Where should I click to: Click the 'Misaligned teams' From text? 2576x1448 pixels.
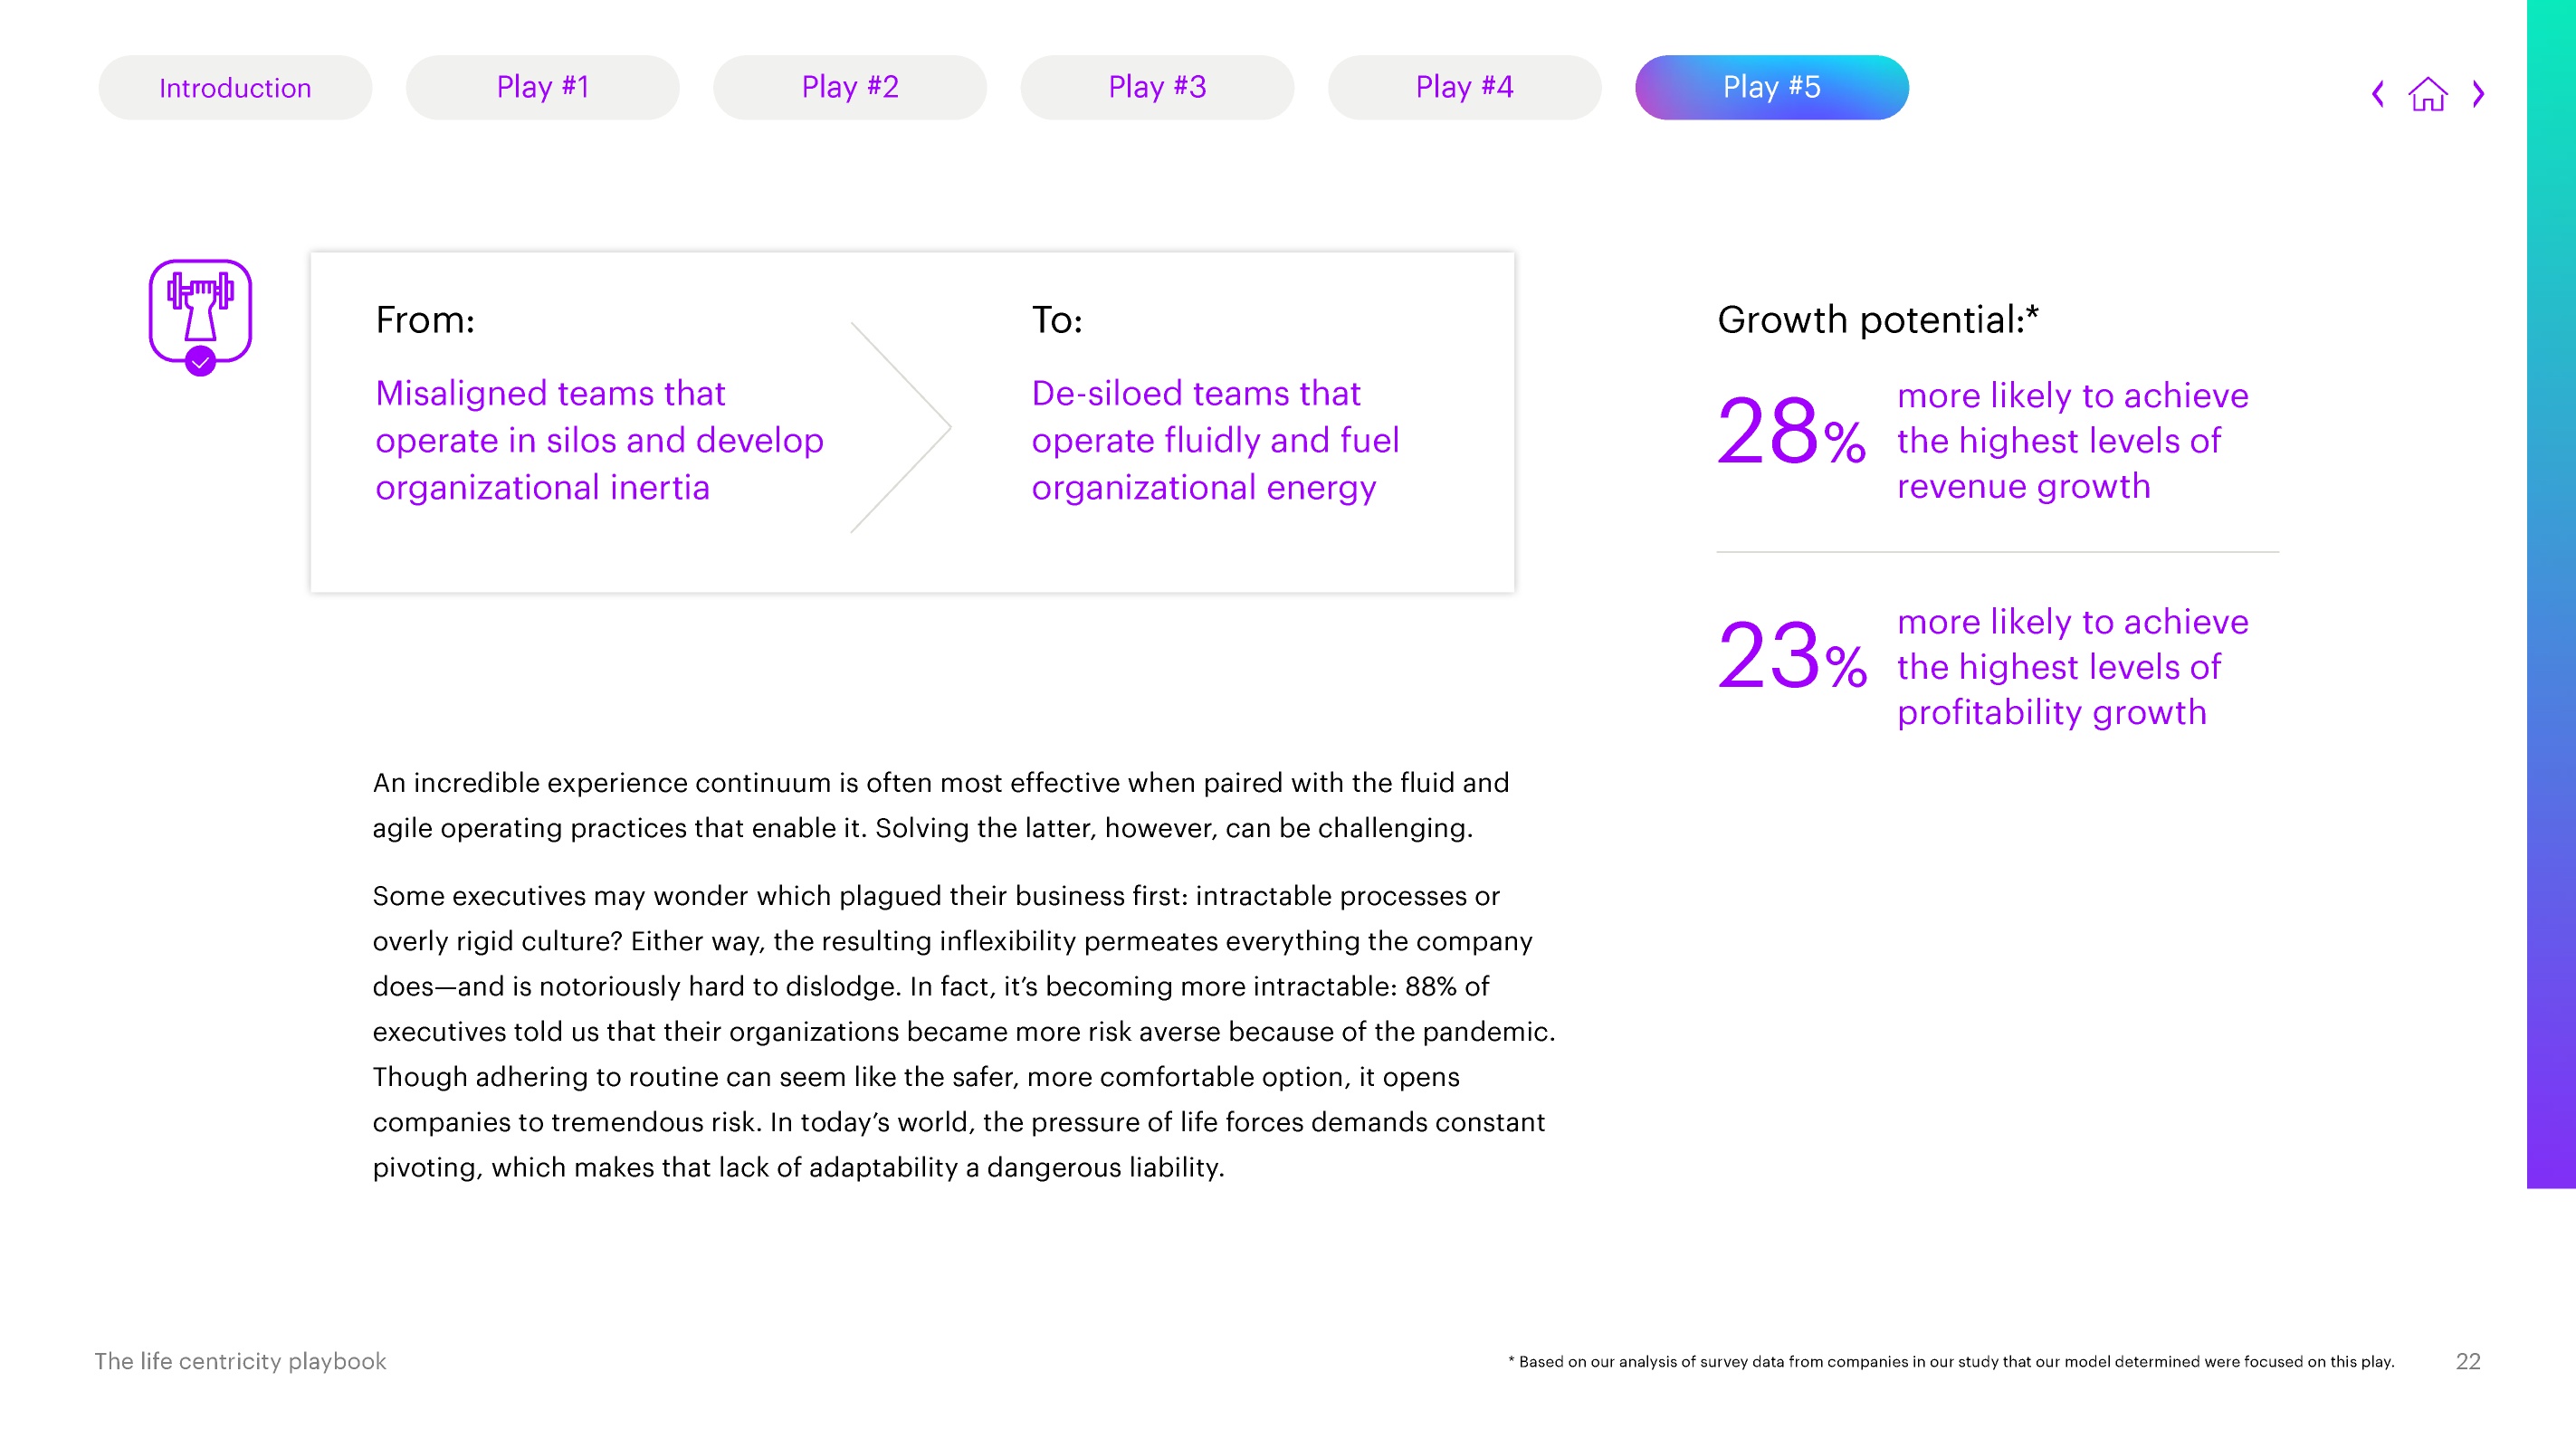599,440
